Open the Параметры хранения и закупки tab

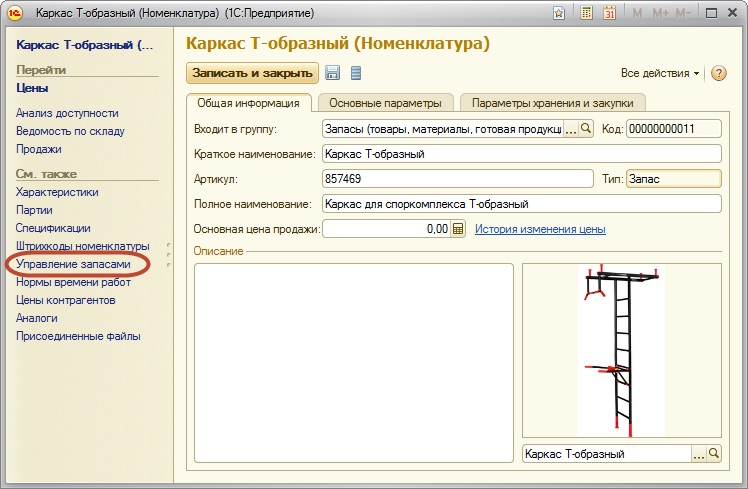552,103
